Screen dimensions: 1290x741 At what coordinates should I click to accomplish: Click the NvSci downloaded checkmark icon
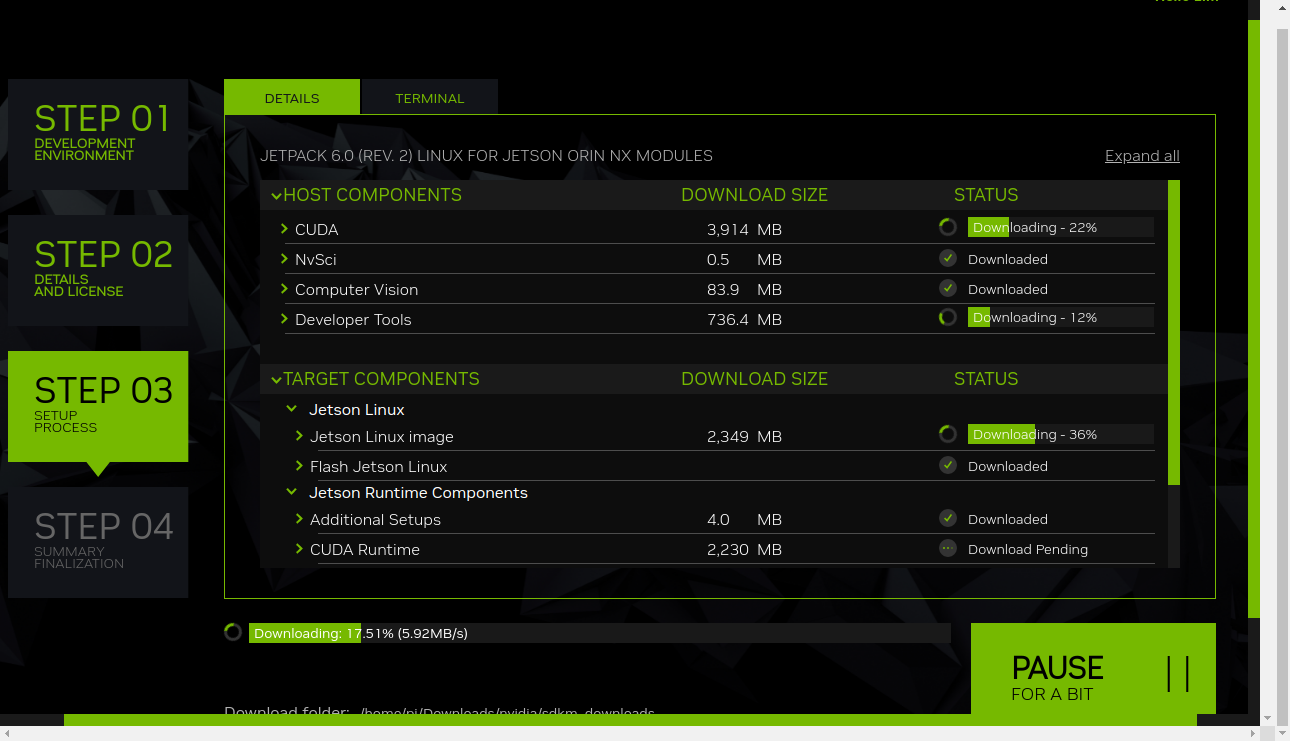pos(948,258)
